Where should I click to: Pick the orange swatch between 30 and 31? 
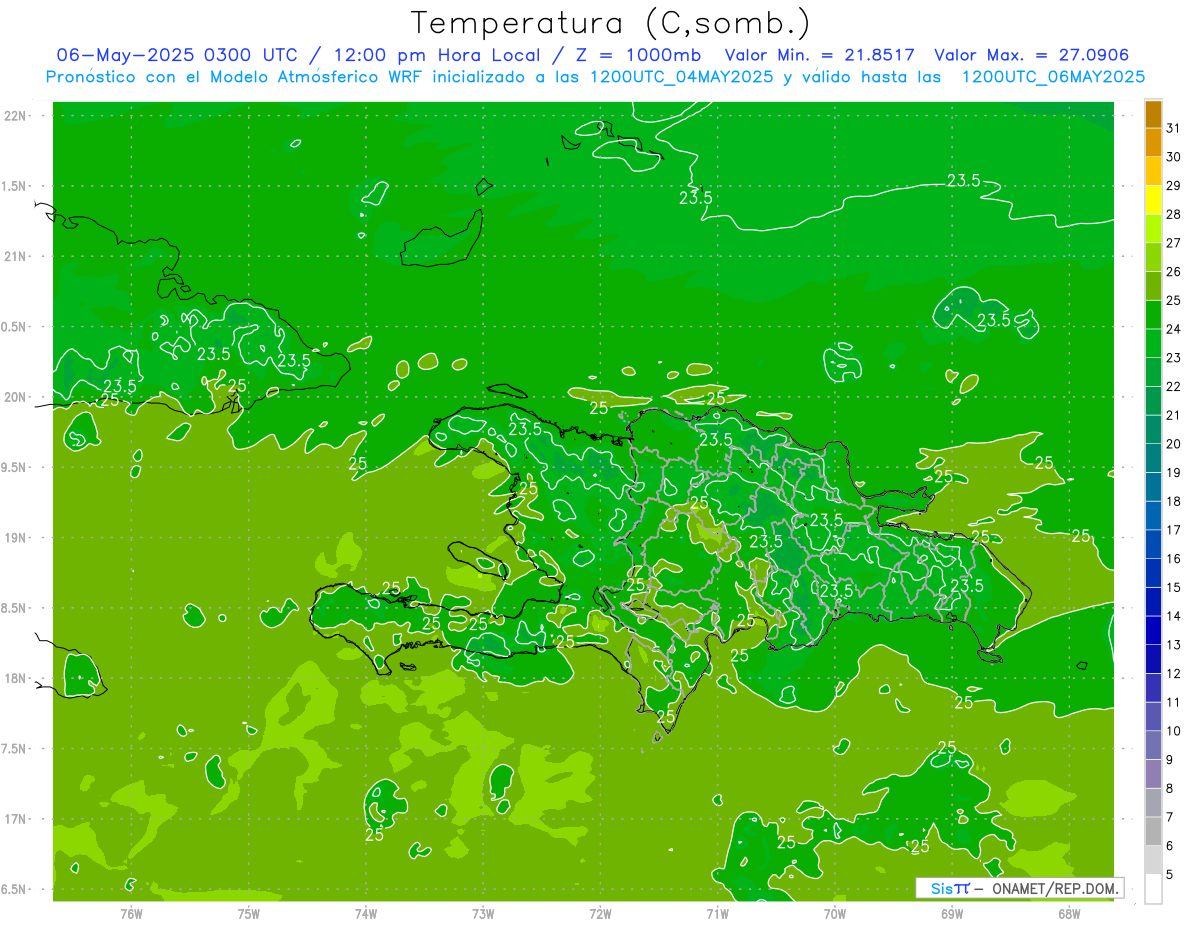click(x=1153, y=143)
